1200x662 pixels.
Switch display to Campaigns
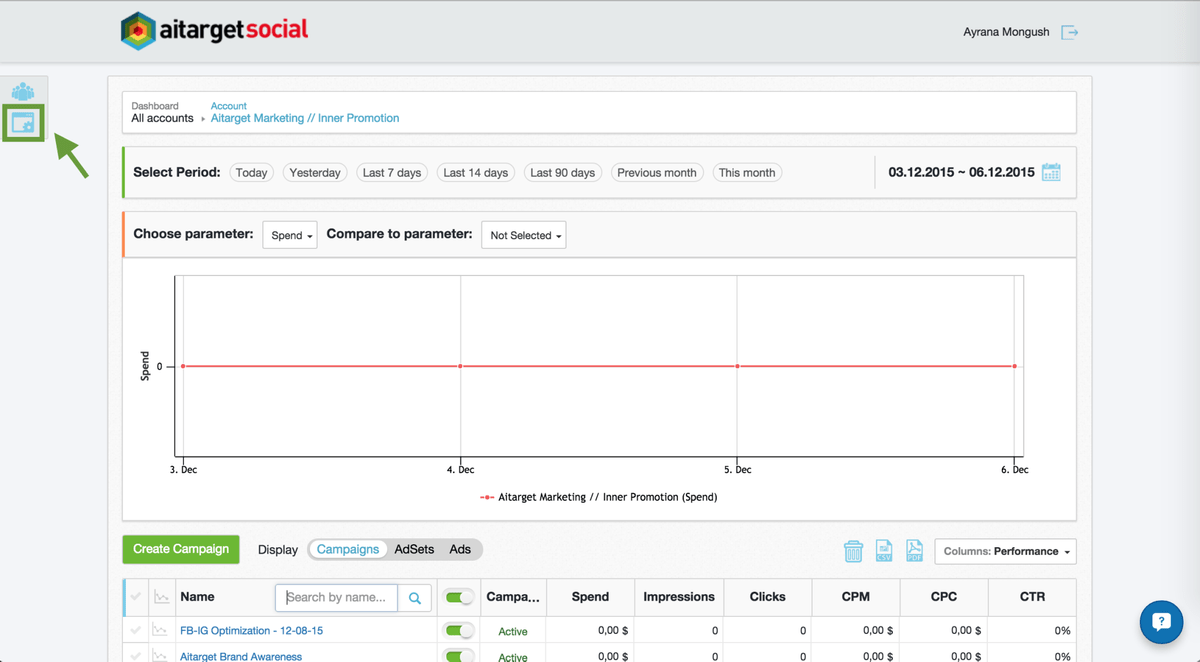[348, 549]
